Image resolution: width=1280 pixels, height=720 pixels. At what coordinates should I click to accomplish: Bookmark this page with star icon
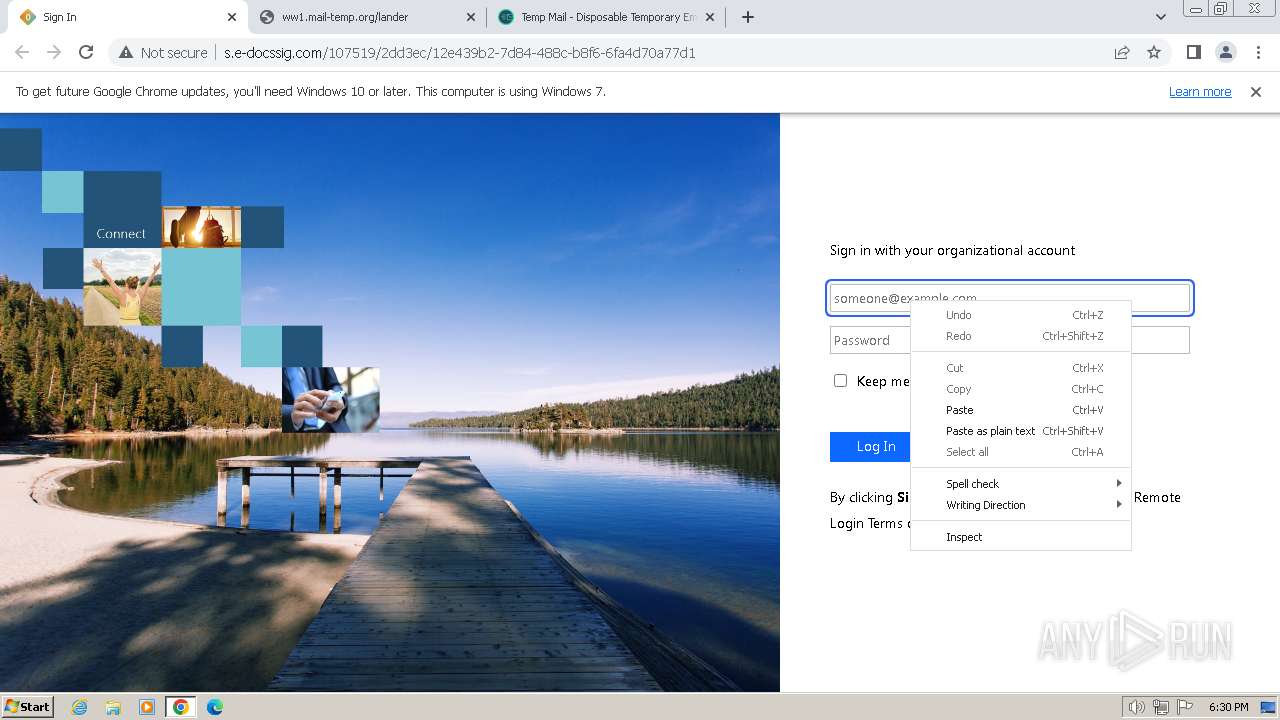[1154, 52]
